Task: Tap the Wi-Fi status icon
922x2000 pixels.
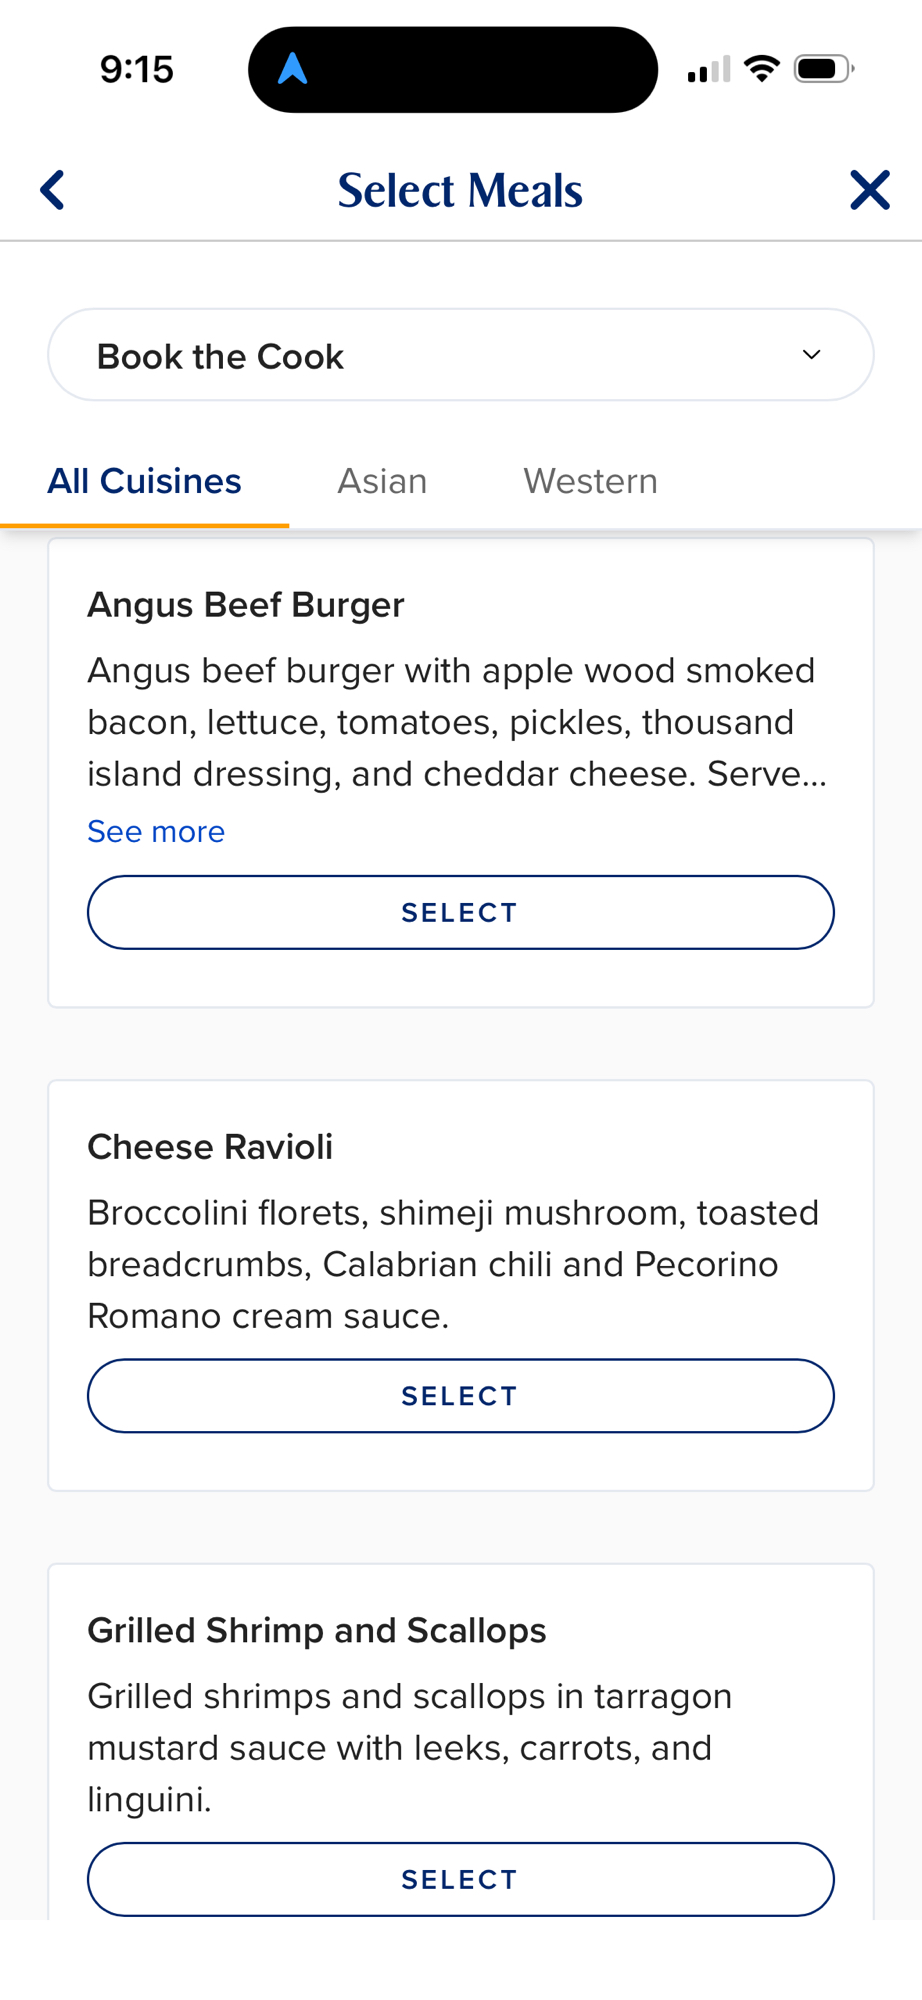Action: [x=762, y=69]
